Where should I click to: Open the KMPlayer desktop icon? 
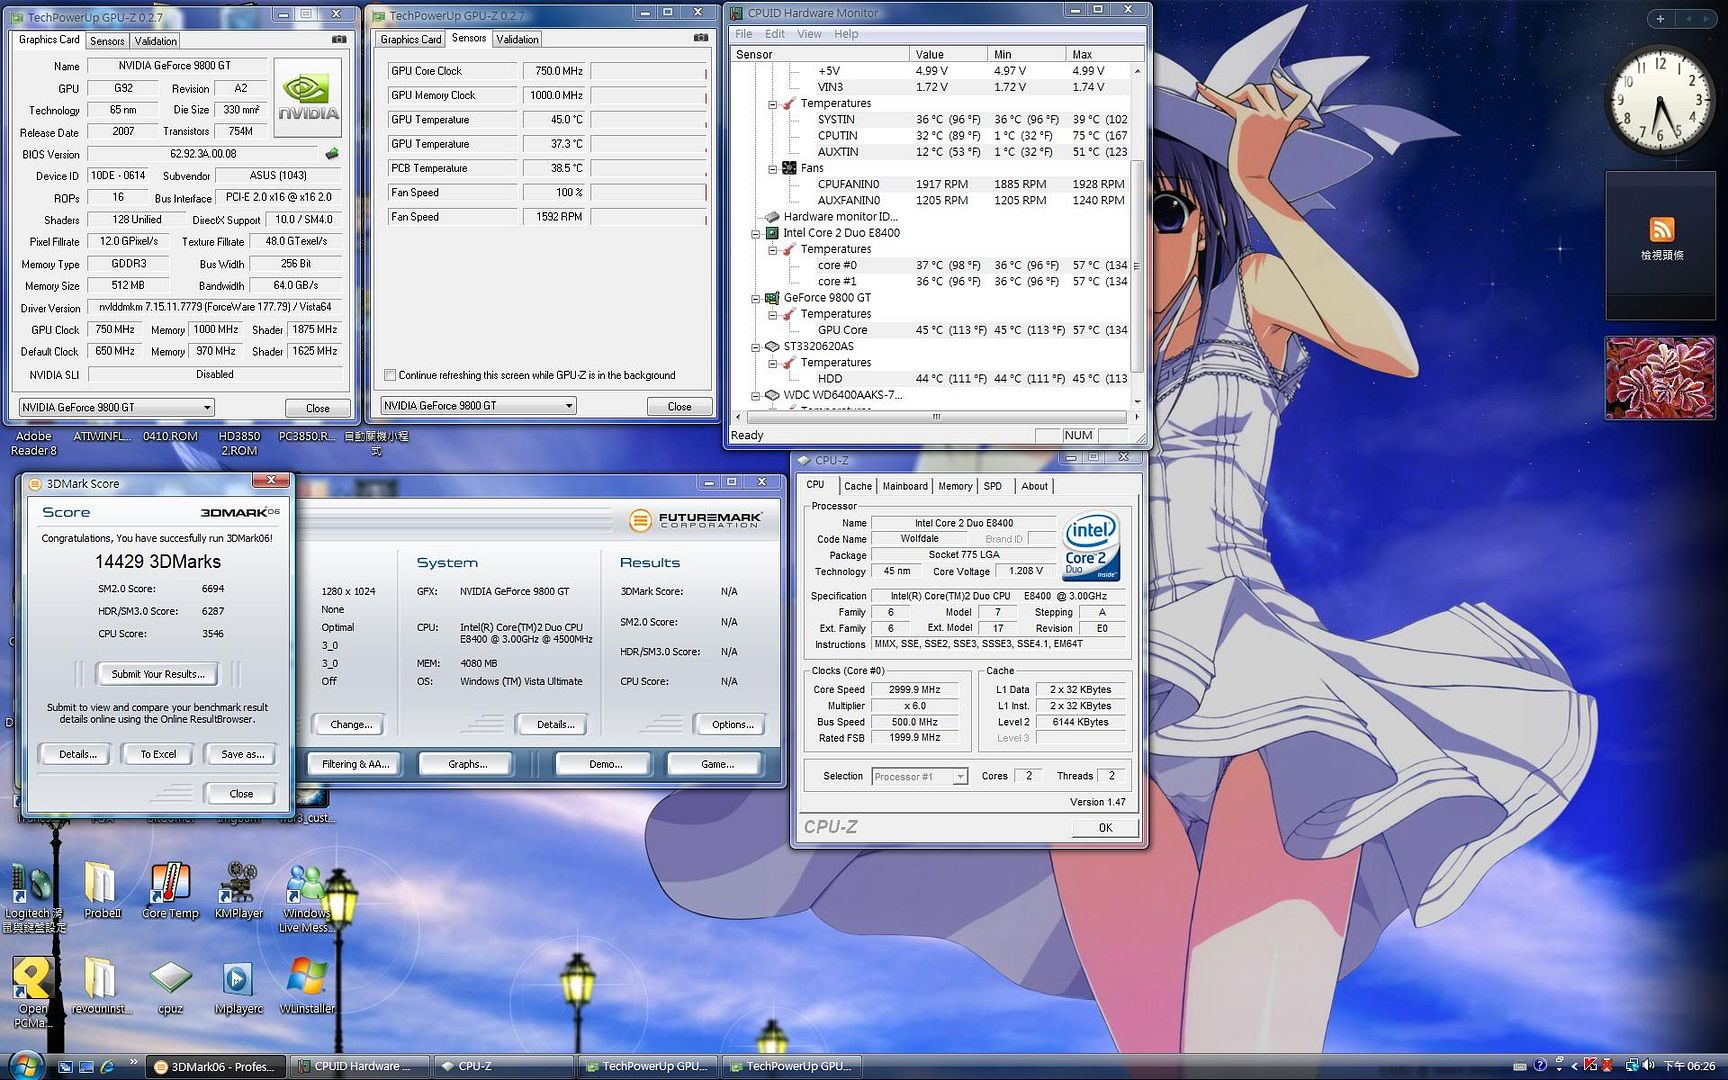(x=238, y=890)
